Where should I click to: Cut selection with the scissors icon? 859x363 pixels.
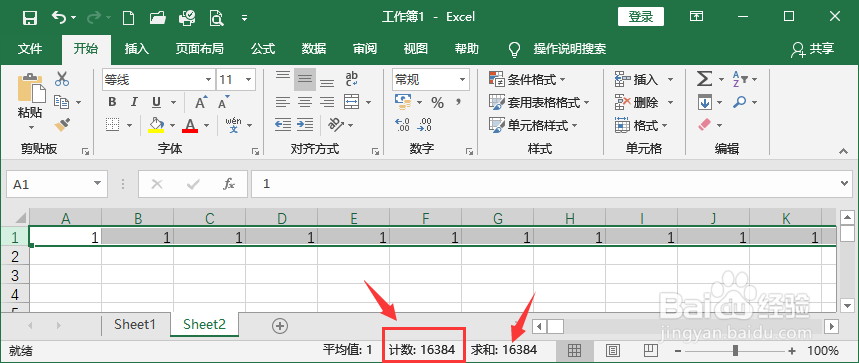(x=62, y=79)
